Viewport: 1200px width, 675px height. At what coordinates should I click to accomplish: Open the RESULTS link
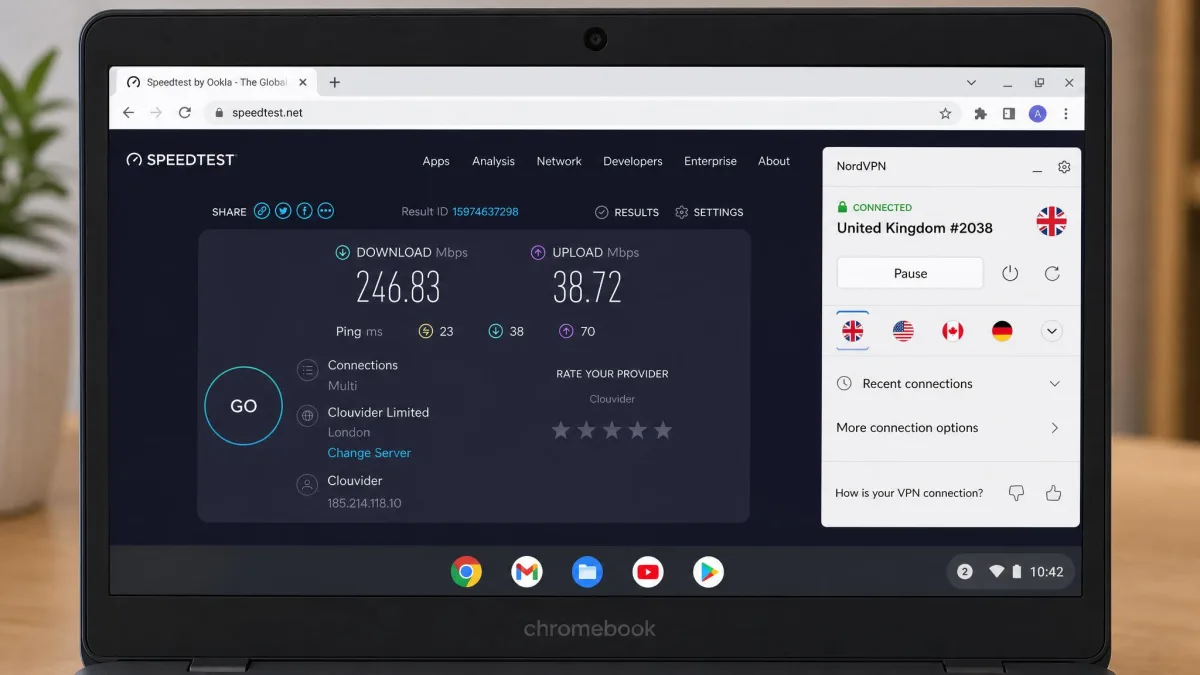pyautogui.click(x=627, y=212)
